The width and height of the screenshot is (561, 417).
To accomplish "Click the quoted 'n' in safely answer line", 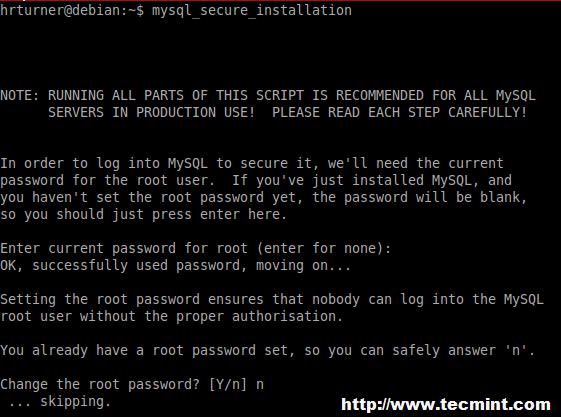I will [516, 350].
